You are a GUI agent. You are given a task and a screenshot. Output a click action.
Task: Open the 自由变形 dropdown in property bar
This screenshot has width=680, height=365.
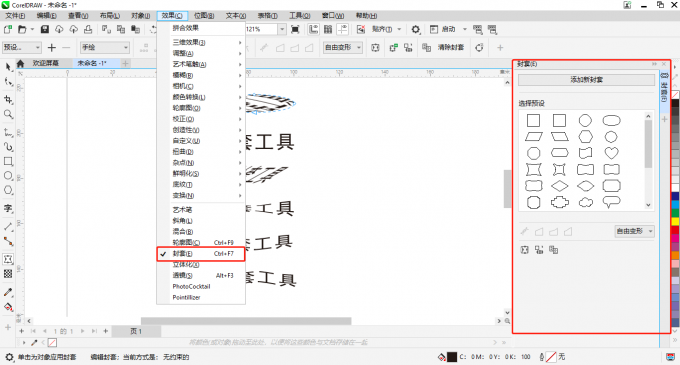(343, 48)
